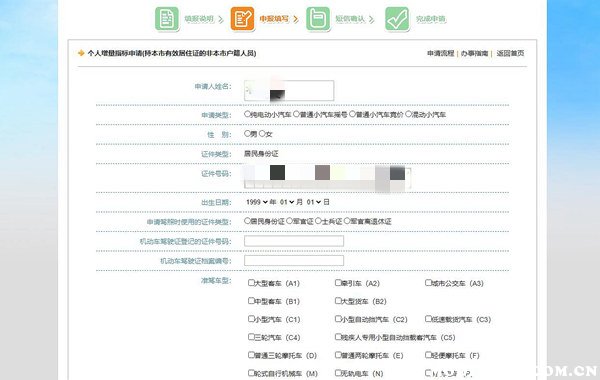Select 居民身份证 as driving license ID type
The height and width of the screenshot is (380, 600).
coord(247,221)
